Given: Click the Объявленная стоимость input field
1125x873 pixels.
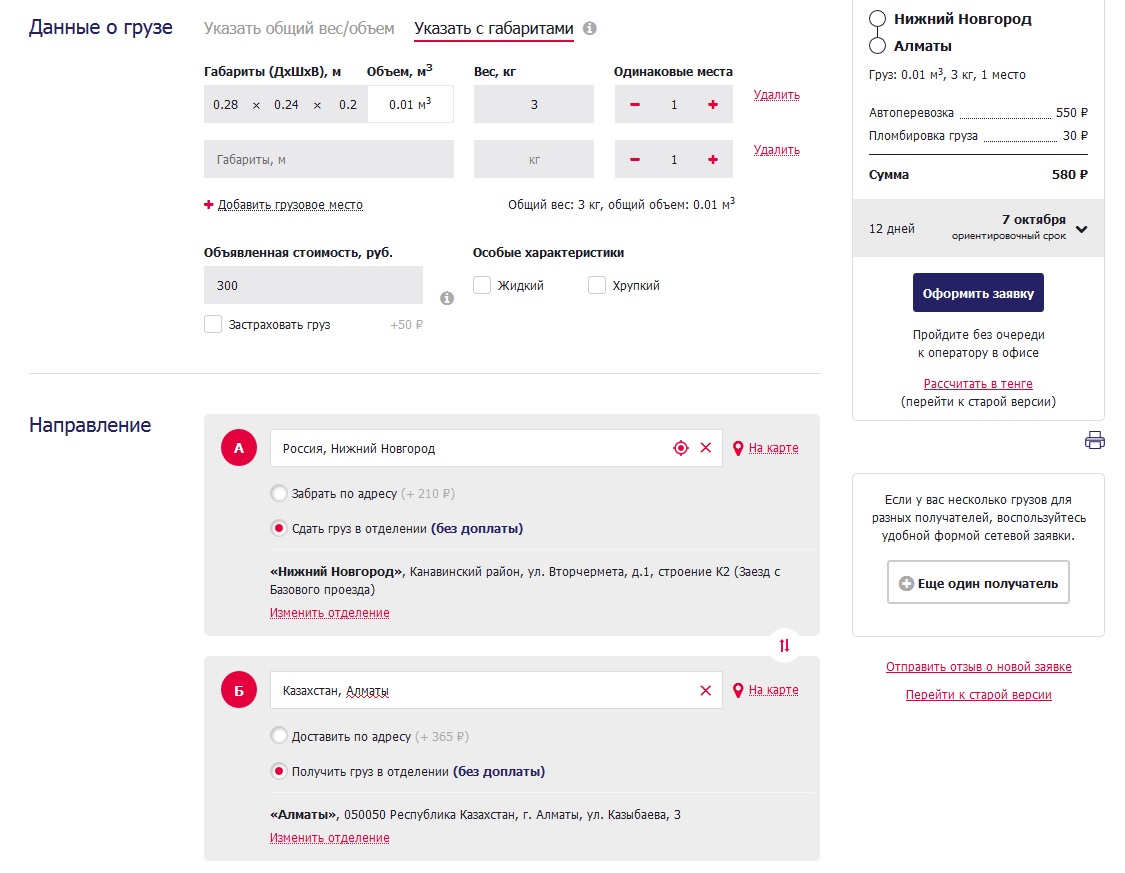Looking at the screenshot, I should pyautogui.click(x=313, y=286).
